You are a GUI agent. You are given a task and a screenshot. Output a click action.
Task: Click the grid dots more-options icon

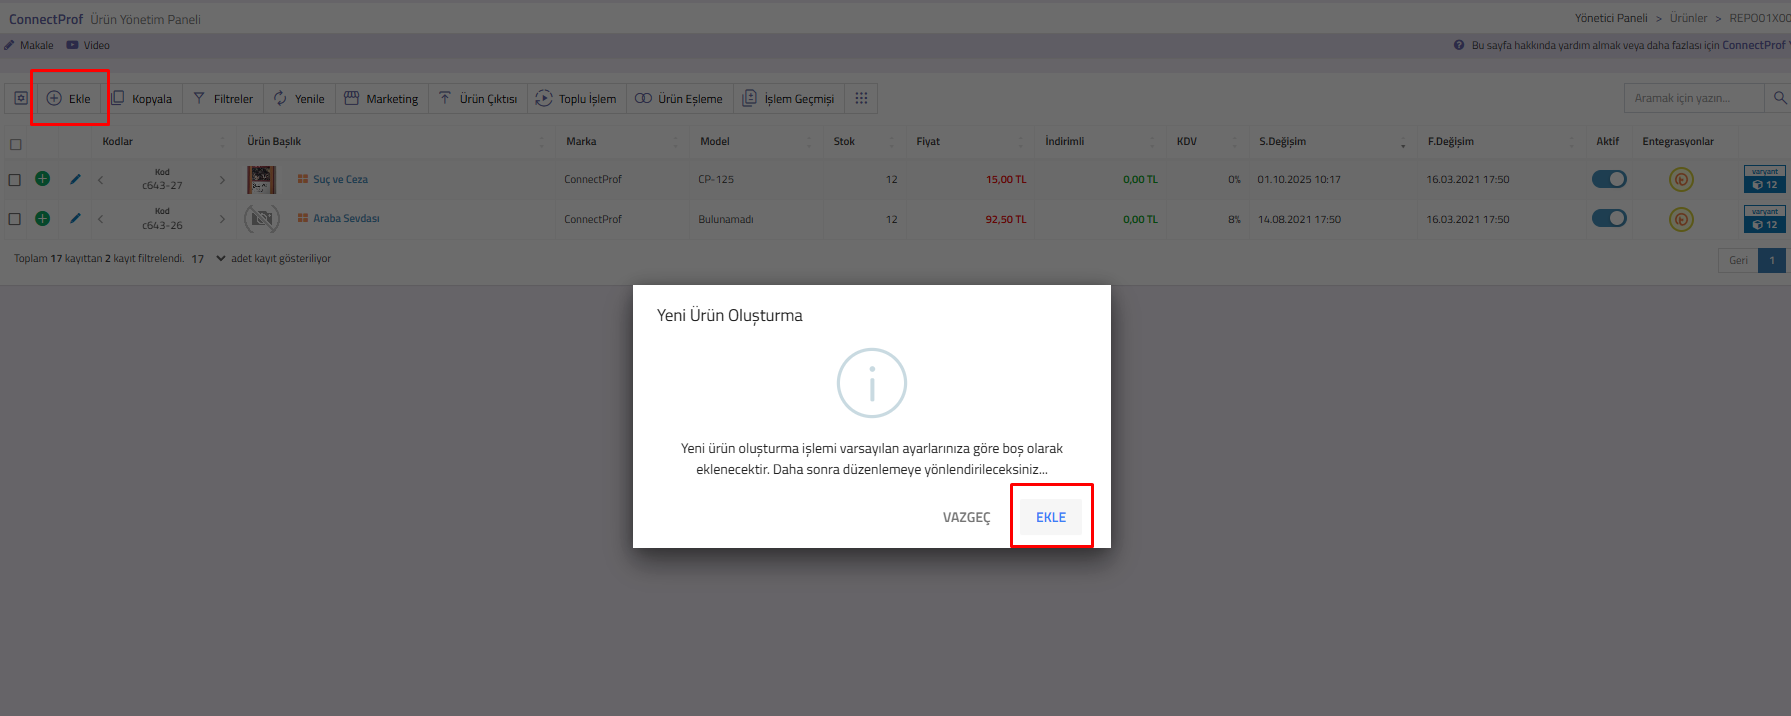coord(861,98)
